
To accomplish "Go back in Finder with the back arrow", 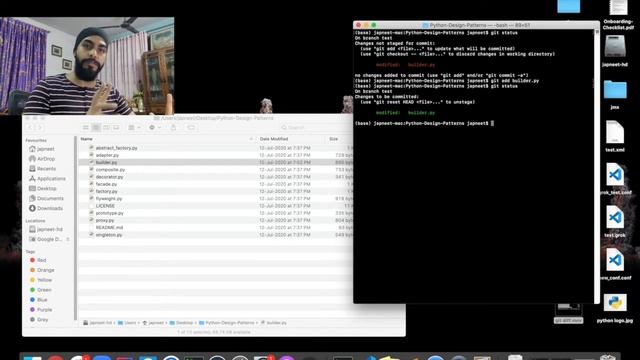I will coord(30,128).
